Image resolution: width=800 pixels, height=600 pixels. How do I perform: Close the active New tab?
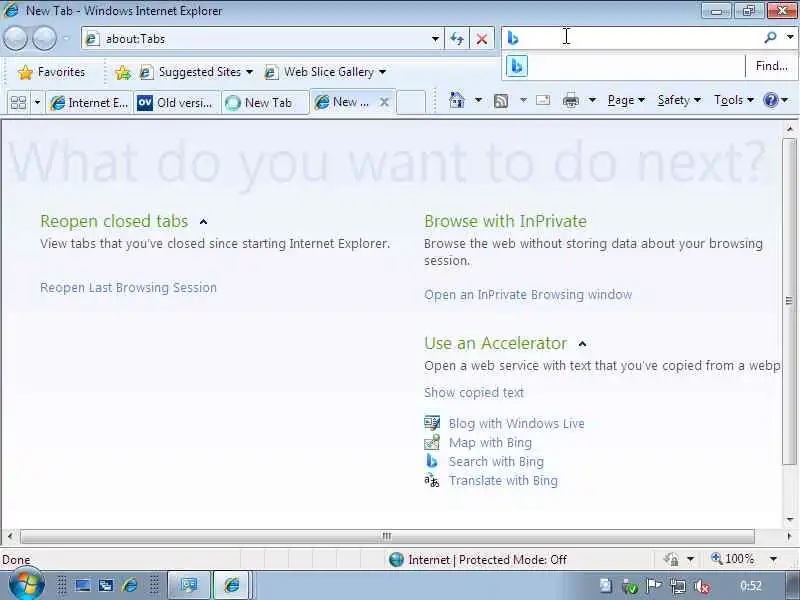click(x=385, y=102)
